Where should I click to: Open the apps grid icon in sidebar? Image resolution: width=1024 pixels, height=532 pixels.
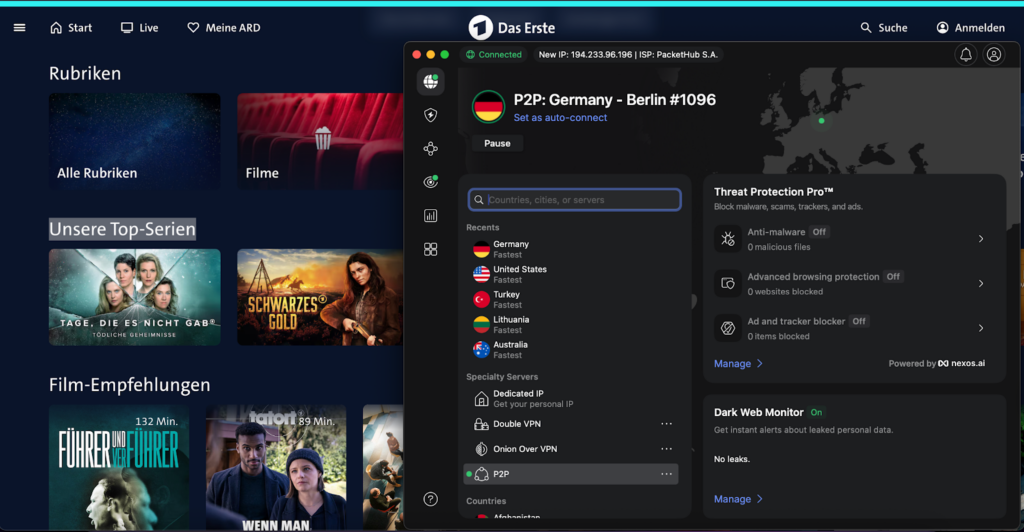click(x=430, y=249)
